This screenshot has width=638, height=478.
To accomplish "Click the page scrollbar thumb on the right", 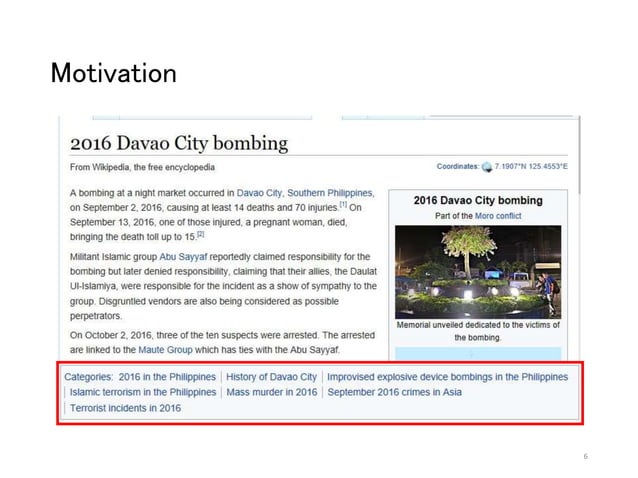I will (579, 155).
